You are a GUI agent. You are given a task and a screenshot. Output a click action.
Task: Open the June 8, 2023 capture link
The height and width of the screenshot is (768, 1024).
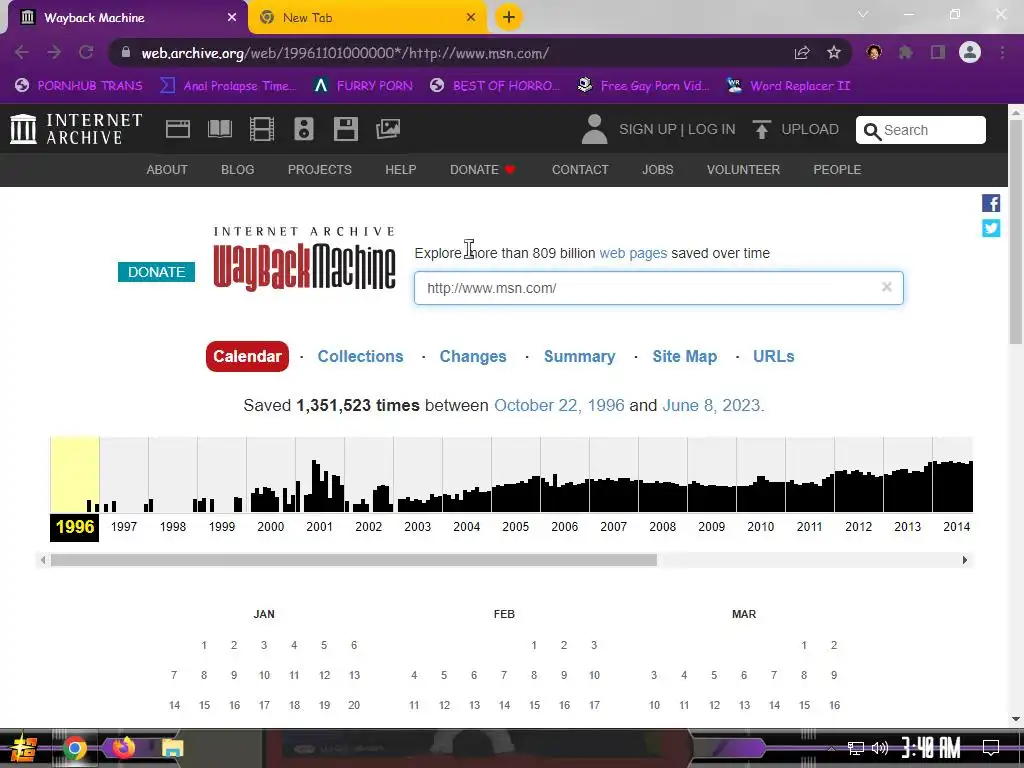tap(711, 406)
